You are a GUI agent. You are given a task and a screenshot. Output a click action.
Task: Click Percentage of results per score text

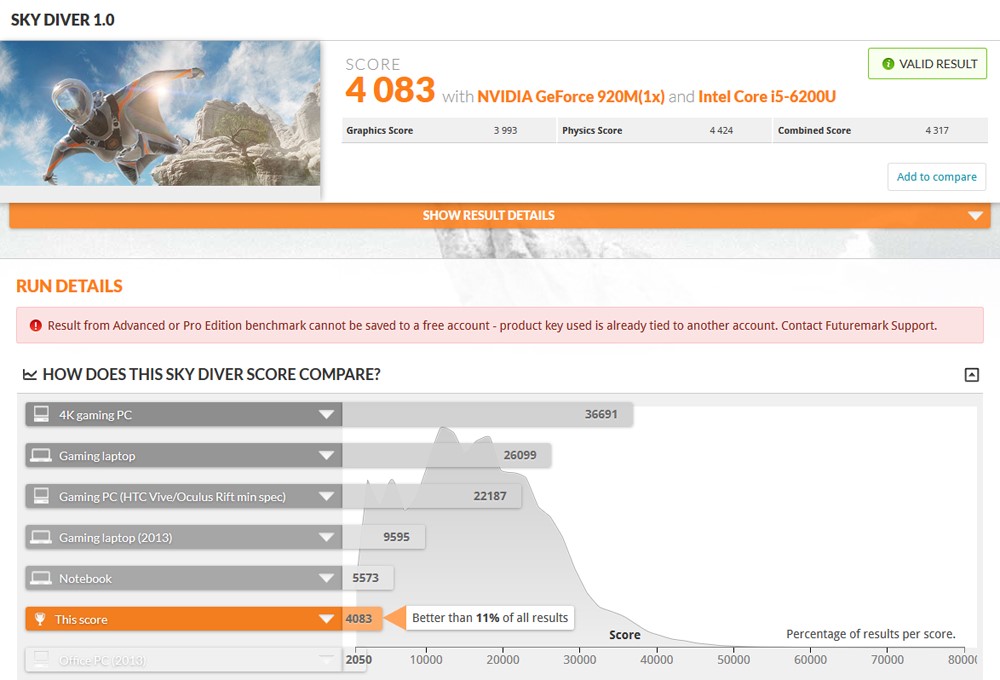[x=871, y=634]
